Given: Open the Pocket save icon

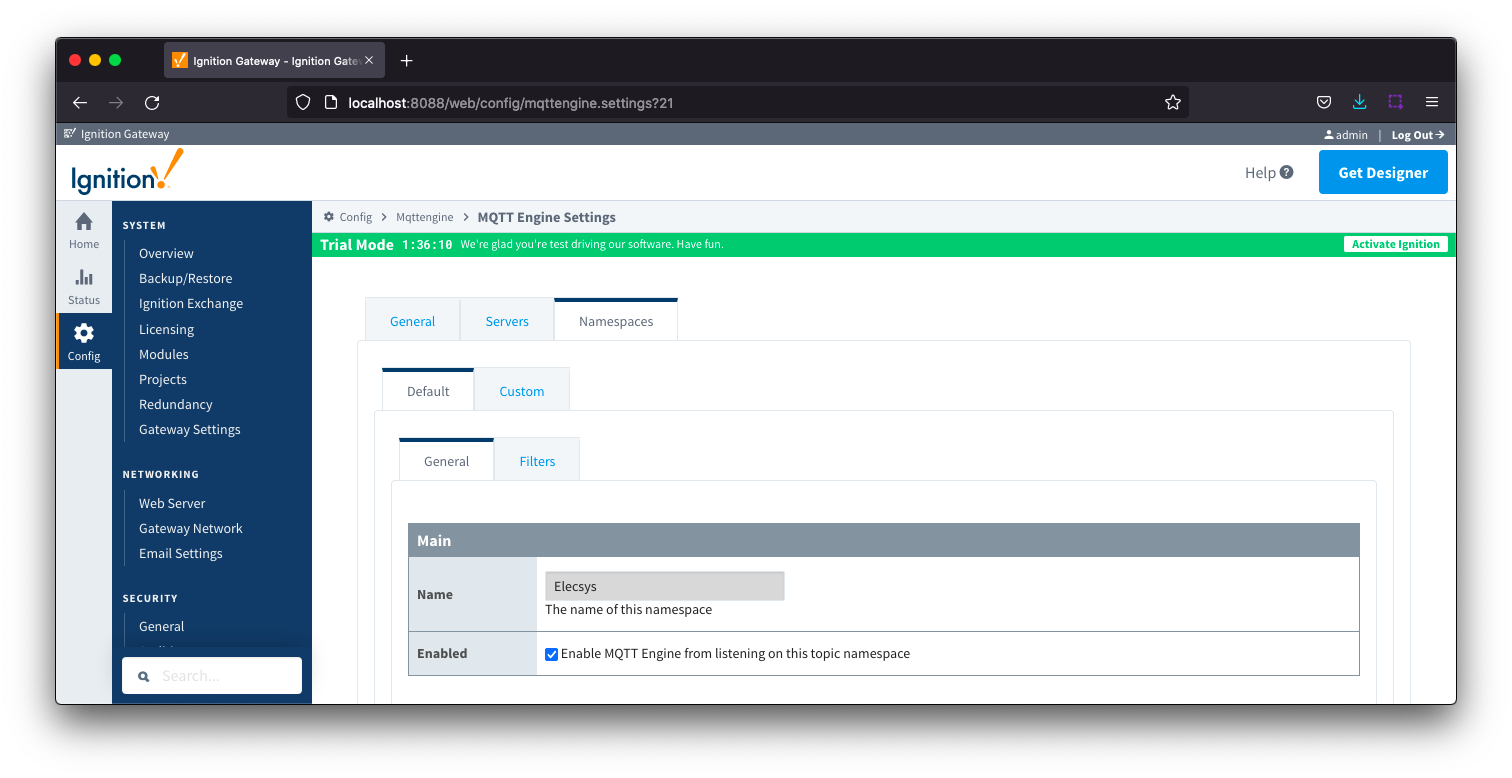Looking at the screenshot, I should pyautogui.click(x=1323, y=102).
